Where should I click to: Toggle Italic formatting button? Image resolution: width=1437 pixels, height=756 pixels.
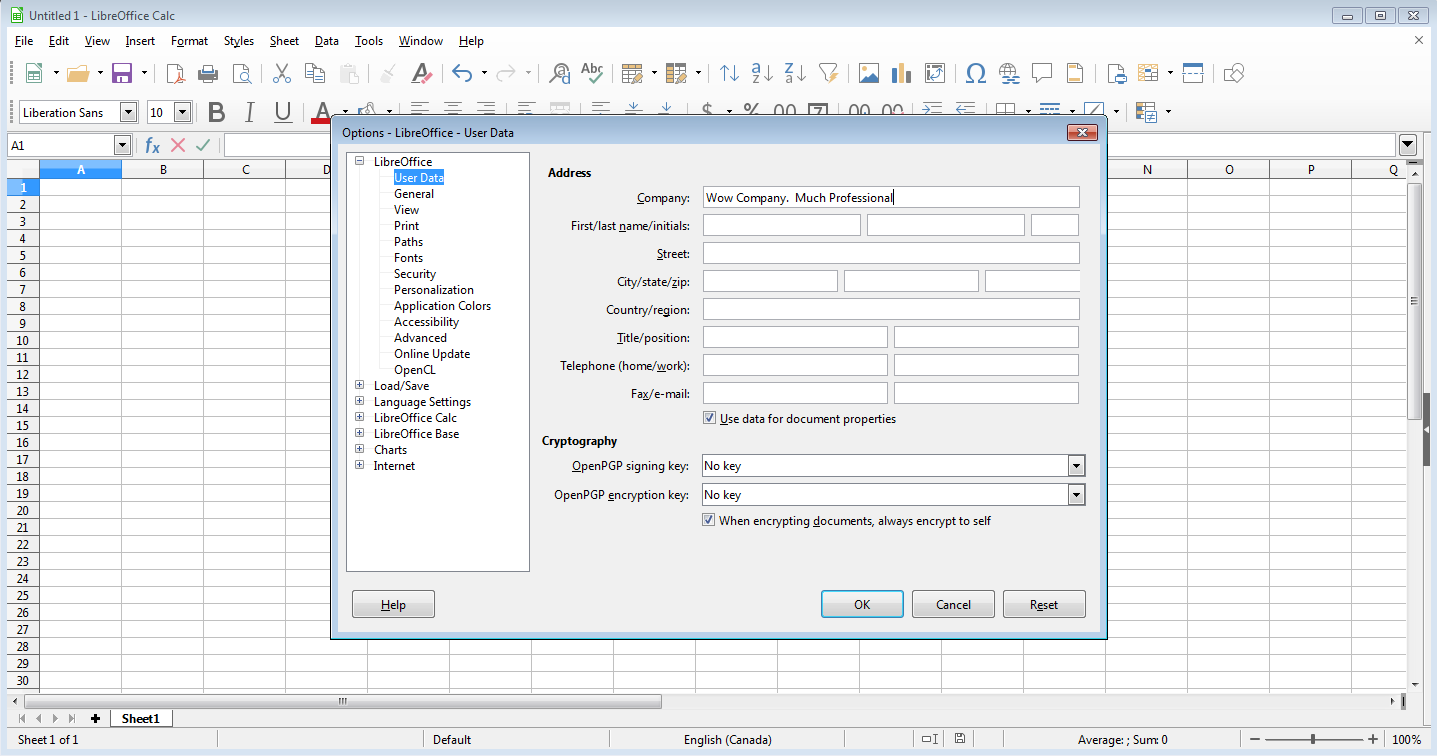[249, 112]
